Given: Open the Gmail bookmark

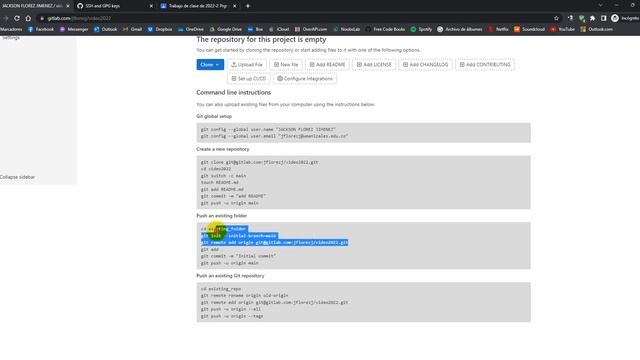Looking at the screenshot, I should pos(132,29).
